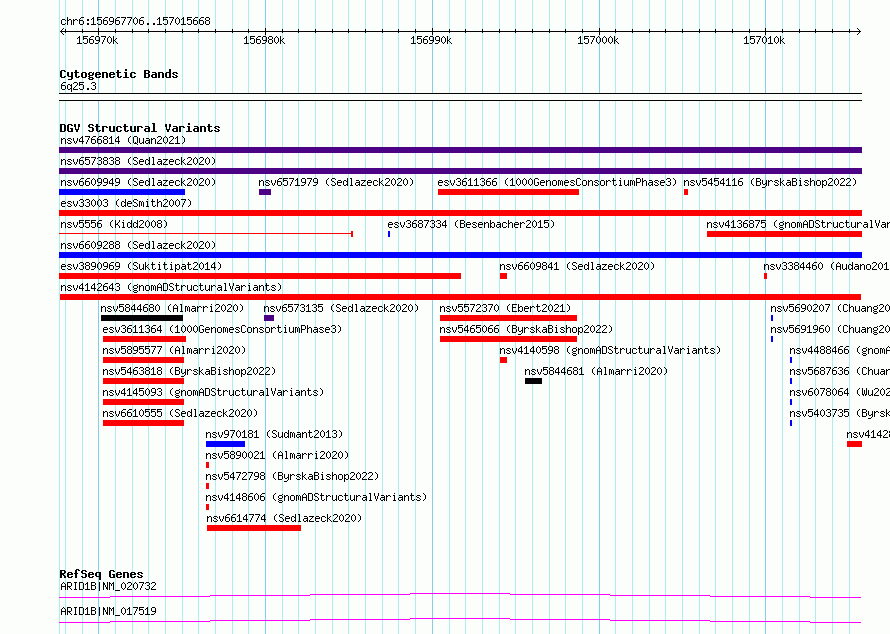This screenshot has height=634, width=890.
Task: Click the 156990k ruler tick label
Action: [x=431, y=40]
